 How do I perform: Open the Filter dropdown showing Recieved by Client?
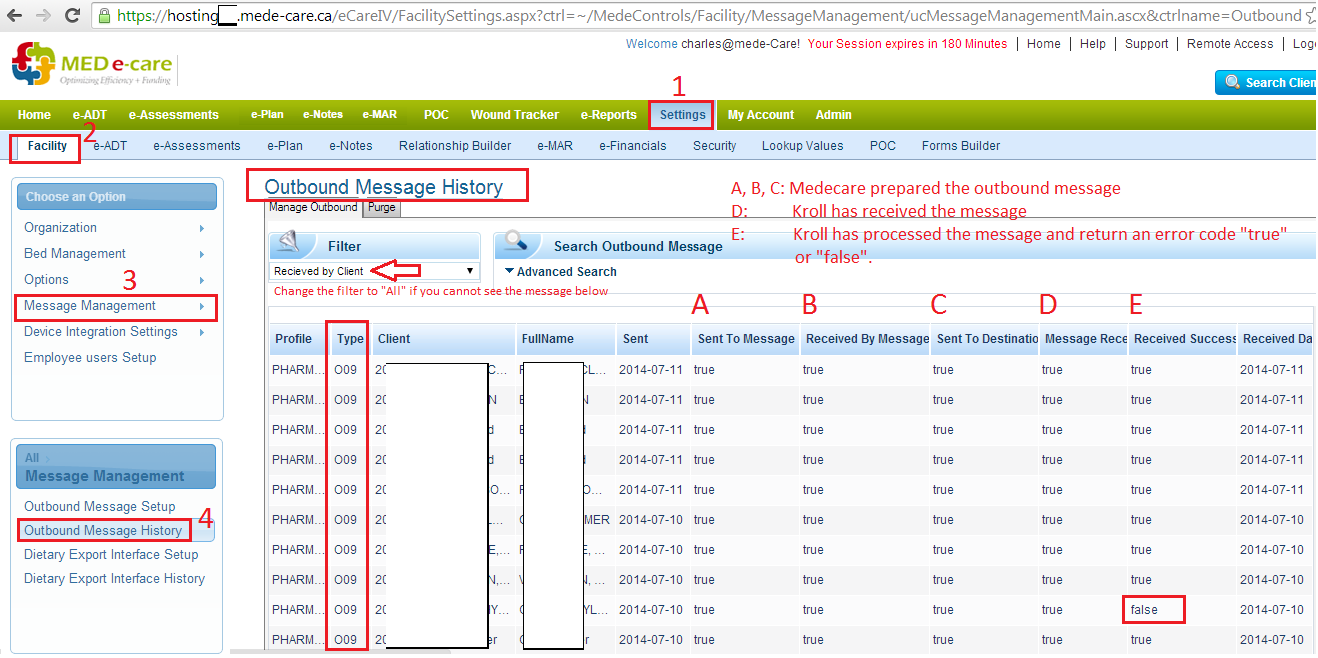click(x=374, y=271)
